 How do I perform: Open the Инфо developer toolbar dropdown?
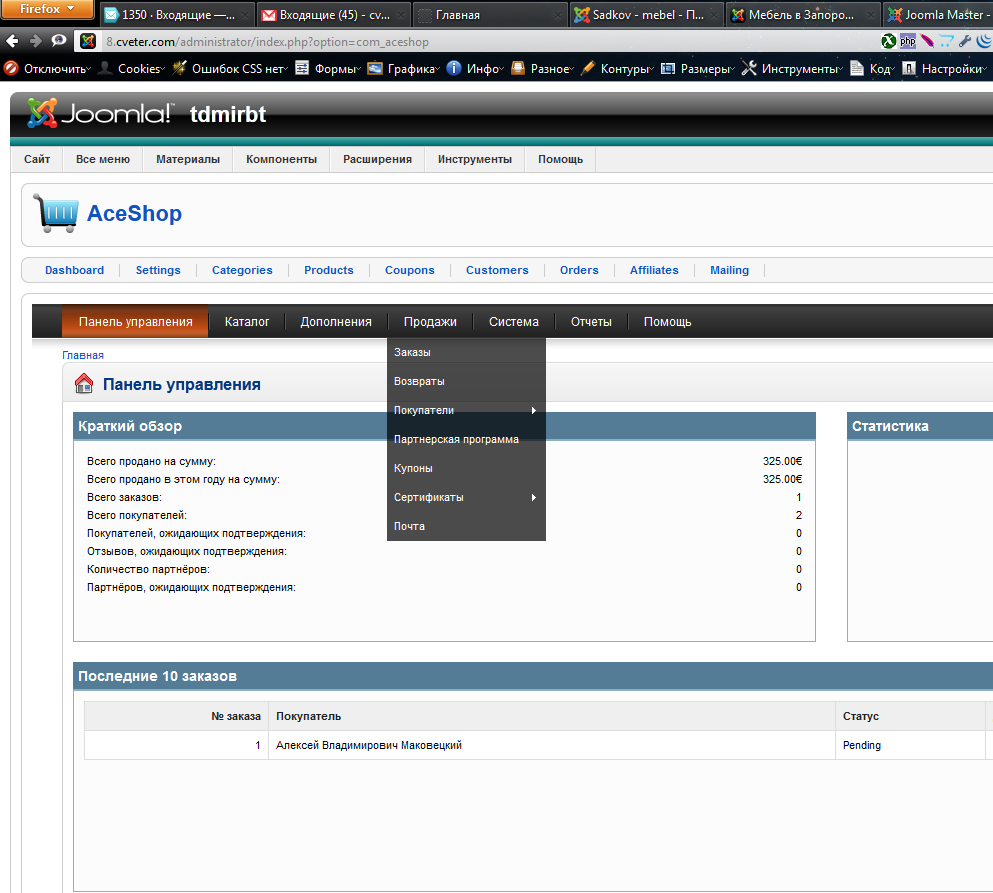(475, 68)
